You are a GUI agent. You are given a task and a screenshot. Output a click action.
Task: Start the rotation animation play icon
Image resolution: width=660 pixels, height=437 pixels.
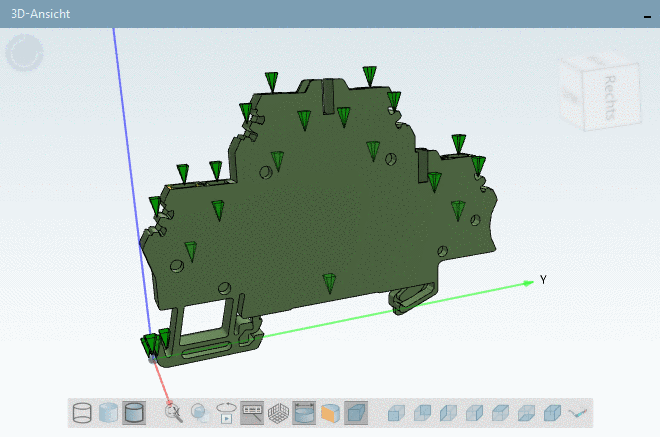point(226,413)
